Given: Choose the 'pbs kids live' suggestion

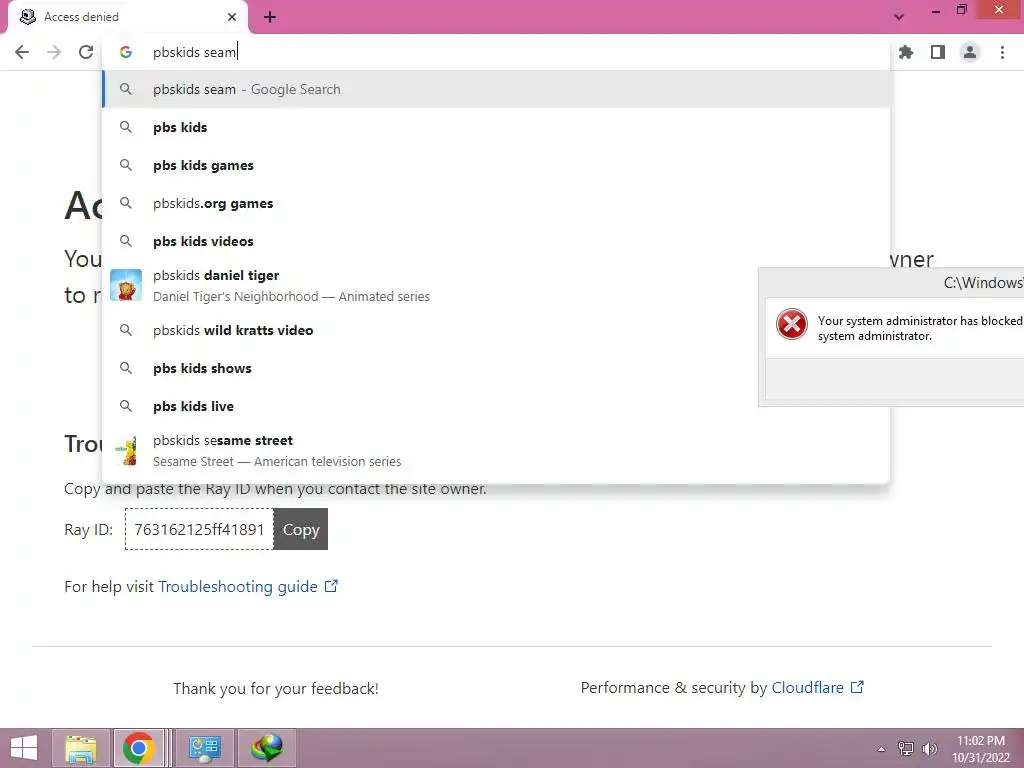Looking at the screenshot, I should point(496,406).
